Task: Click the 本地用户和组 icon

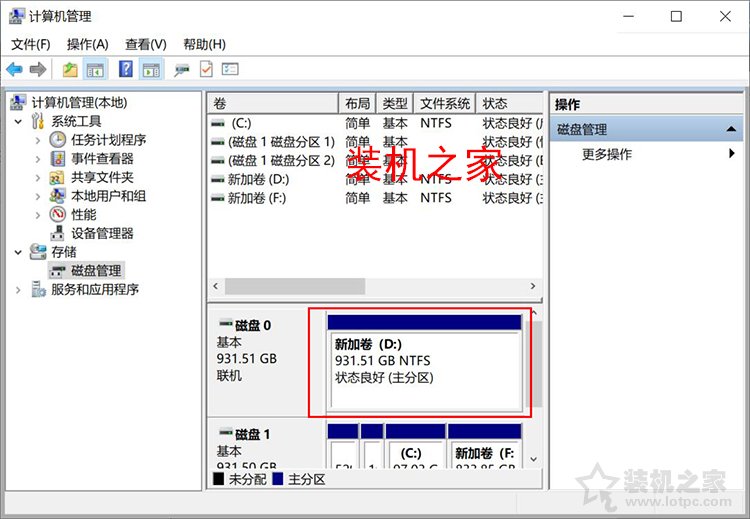Action: coord(57,196)
